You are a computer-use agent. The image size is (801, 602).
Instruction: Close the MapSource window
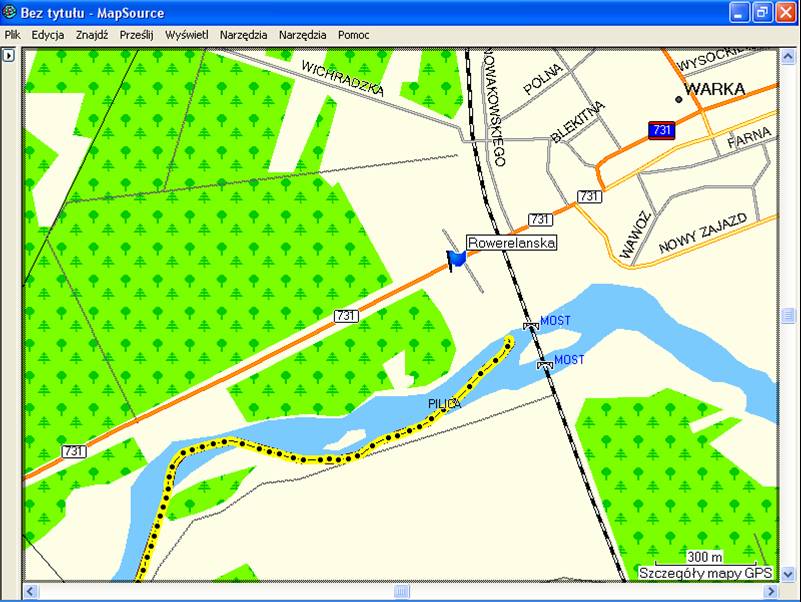click(786, 12)
